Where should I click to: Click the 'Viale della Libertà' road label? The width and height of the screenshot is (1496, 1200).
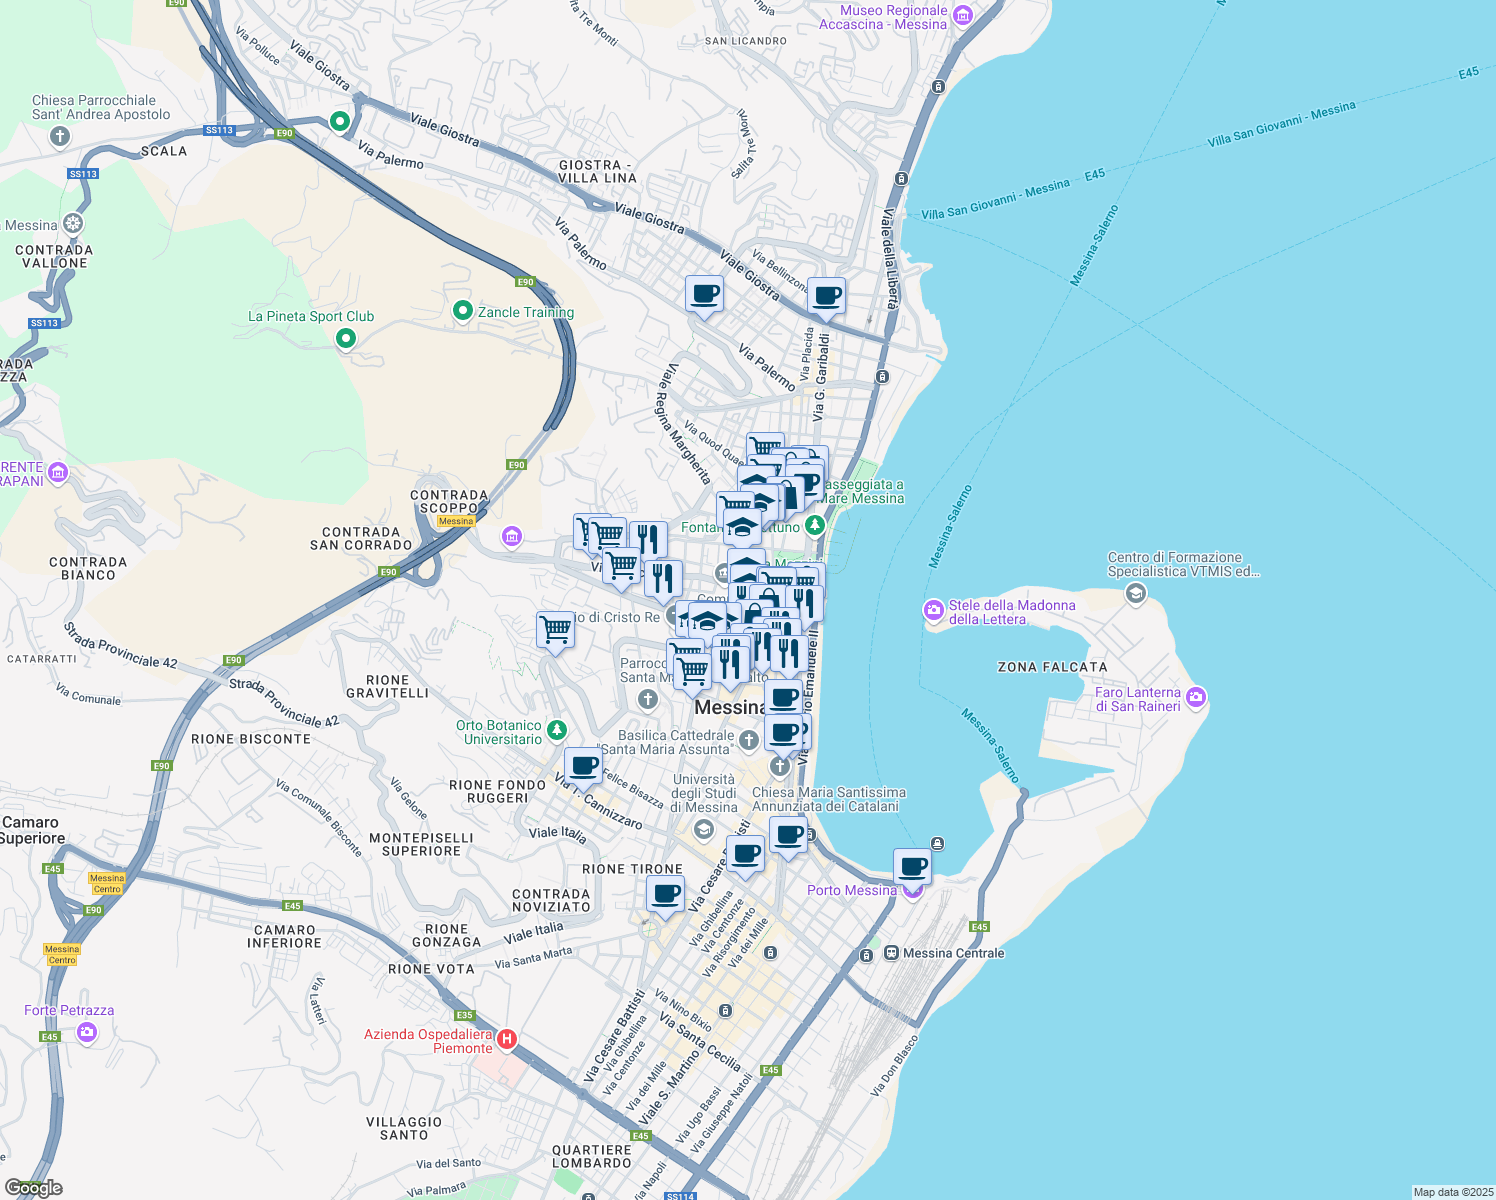coord(890,259)
